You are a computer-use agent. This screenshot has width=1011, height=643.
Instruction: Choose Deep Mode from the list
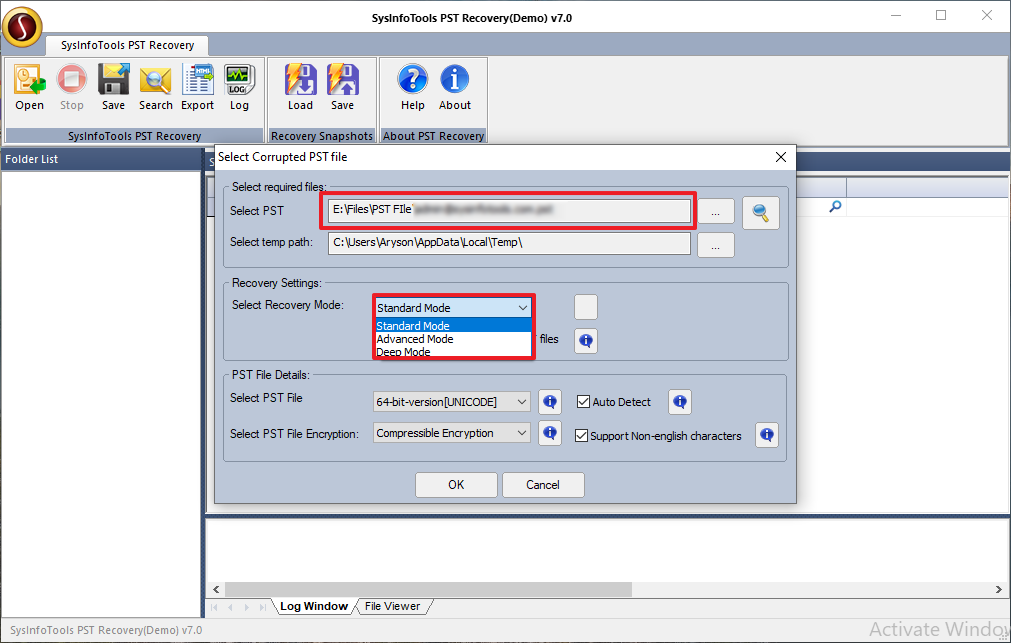tap(453, 351)
